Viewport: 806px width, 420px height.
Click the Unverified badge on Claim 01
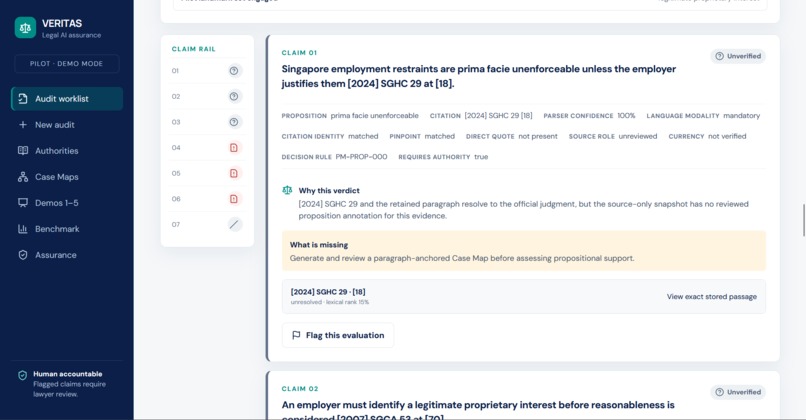click(x=738, y=56)
